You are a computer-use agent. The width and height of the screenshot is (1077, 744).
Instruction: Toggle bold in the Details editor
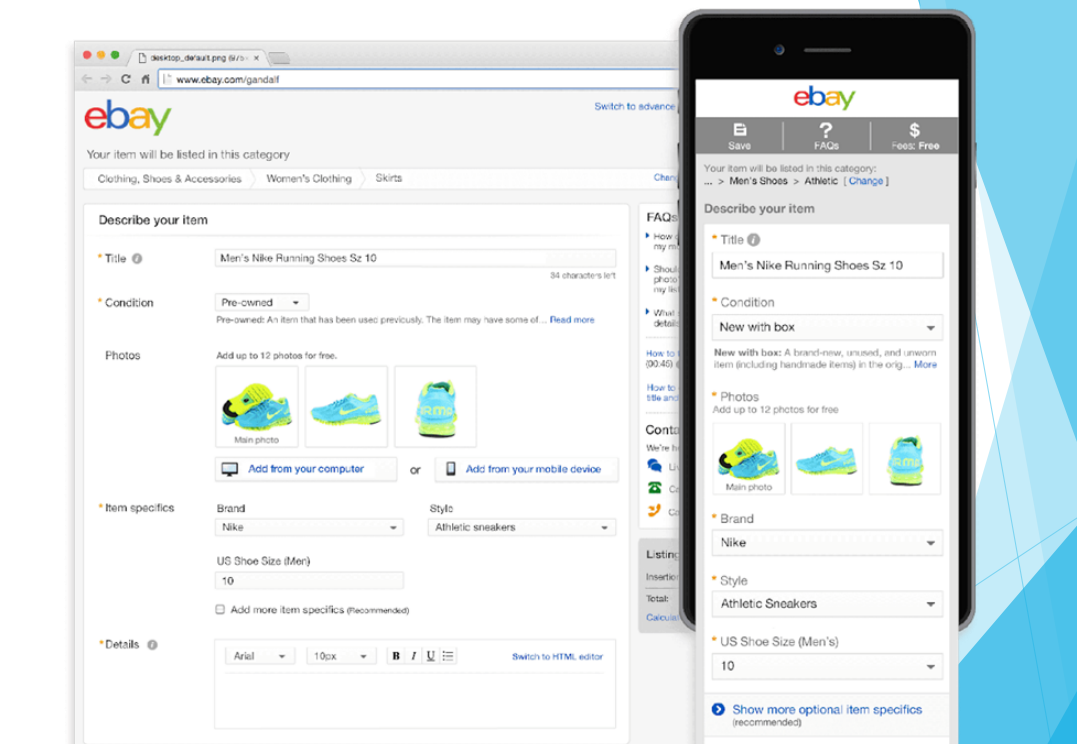click(x=396, y=656)
